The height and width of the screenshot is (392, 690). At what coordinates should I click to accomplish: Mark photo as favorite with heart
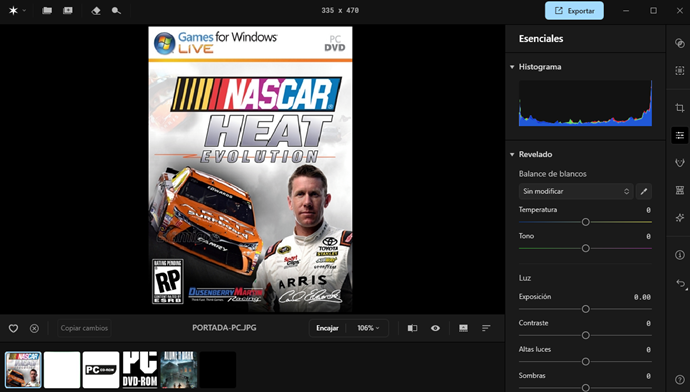pos(13,328)
